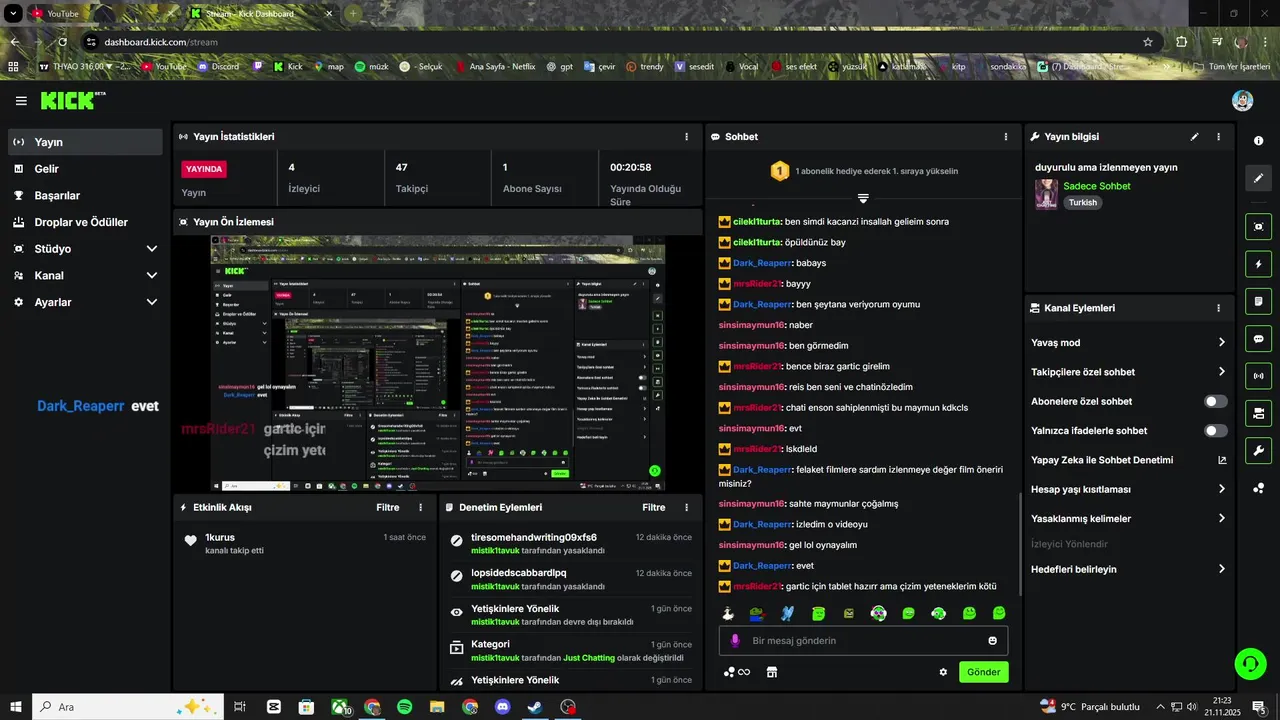Click the stream preview thumbnail
Image resolution: width=1280 pixels, height=720 pixels.
pyautogui.click(x=438, y=363)
